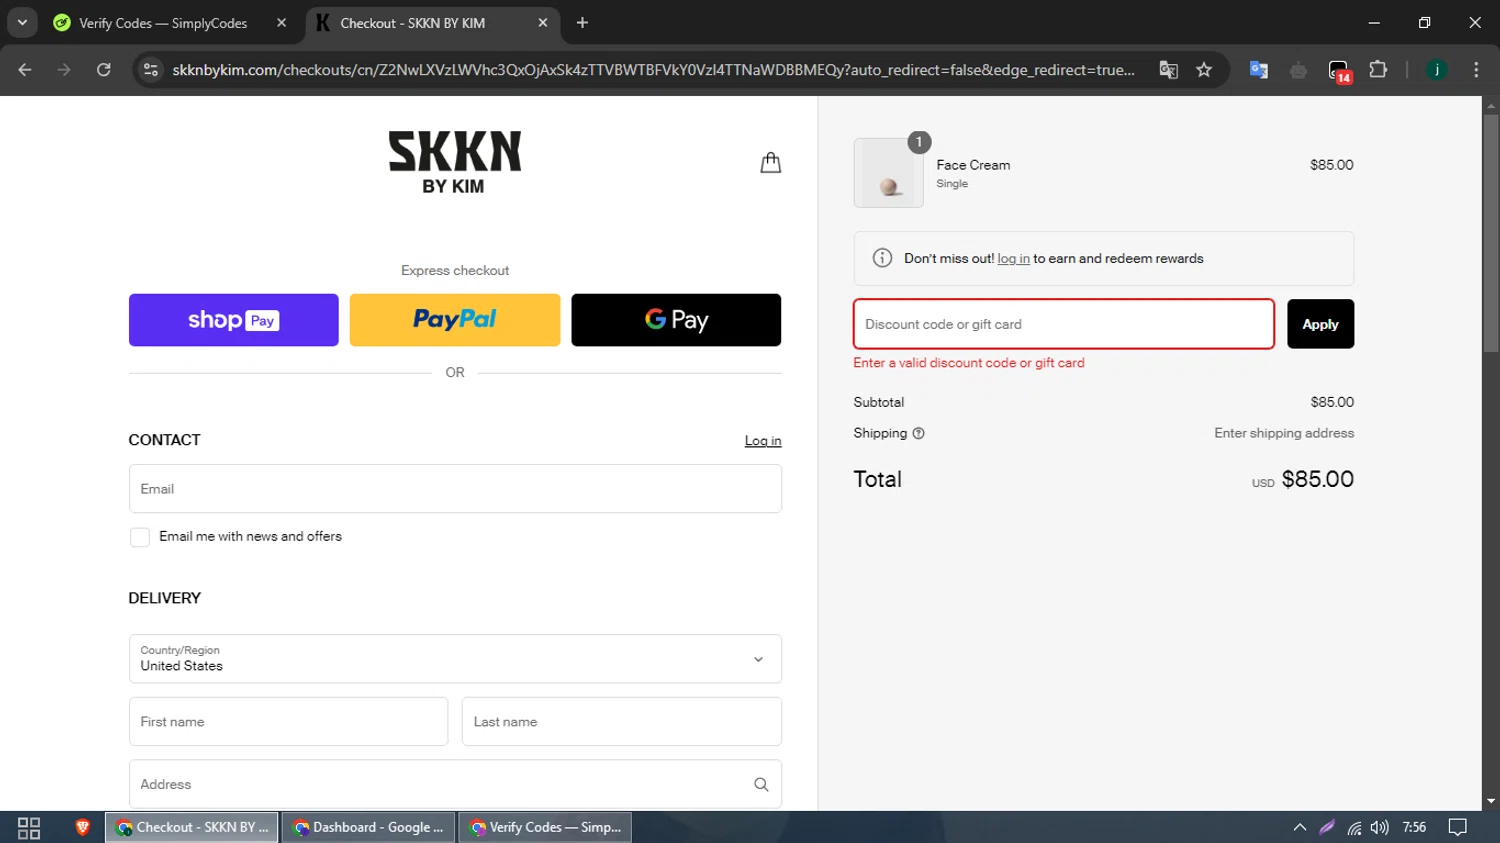Select the Checkout - SKKN BY KIM tab

(x=412, y=23)
